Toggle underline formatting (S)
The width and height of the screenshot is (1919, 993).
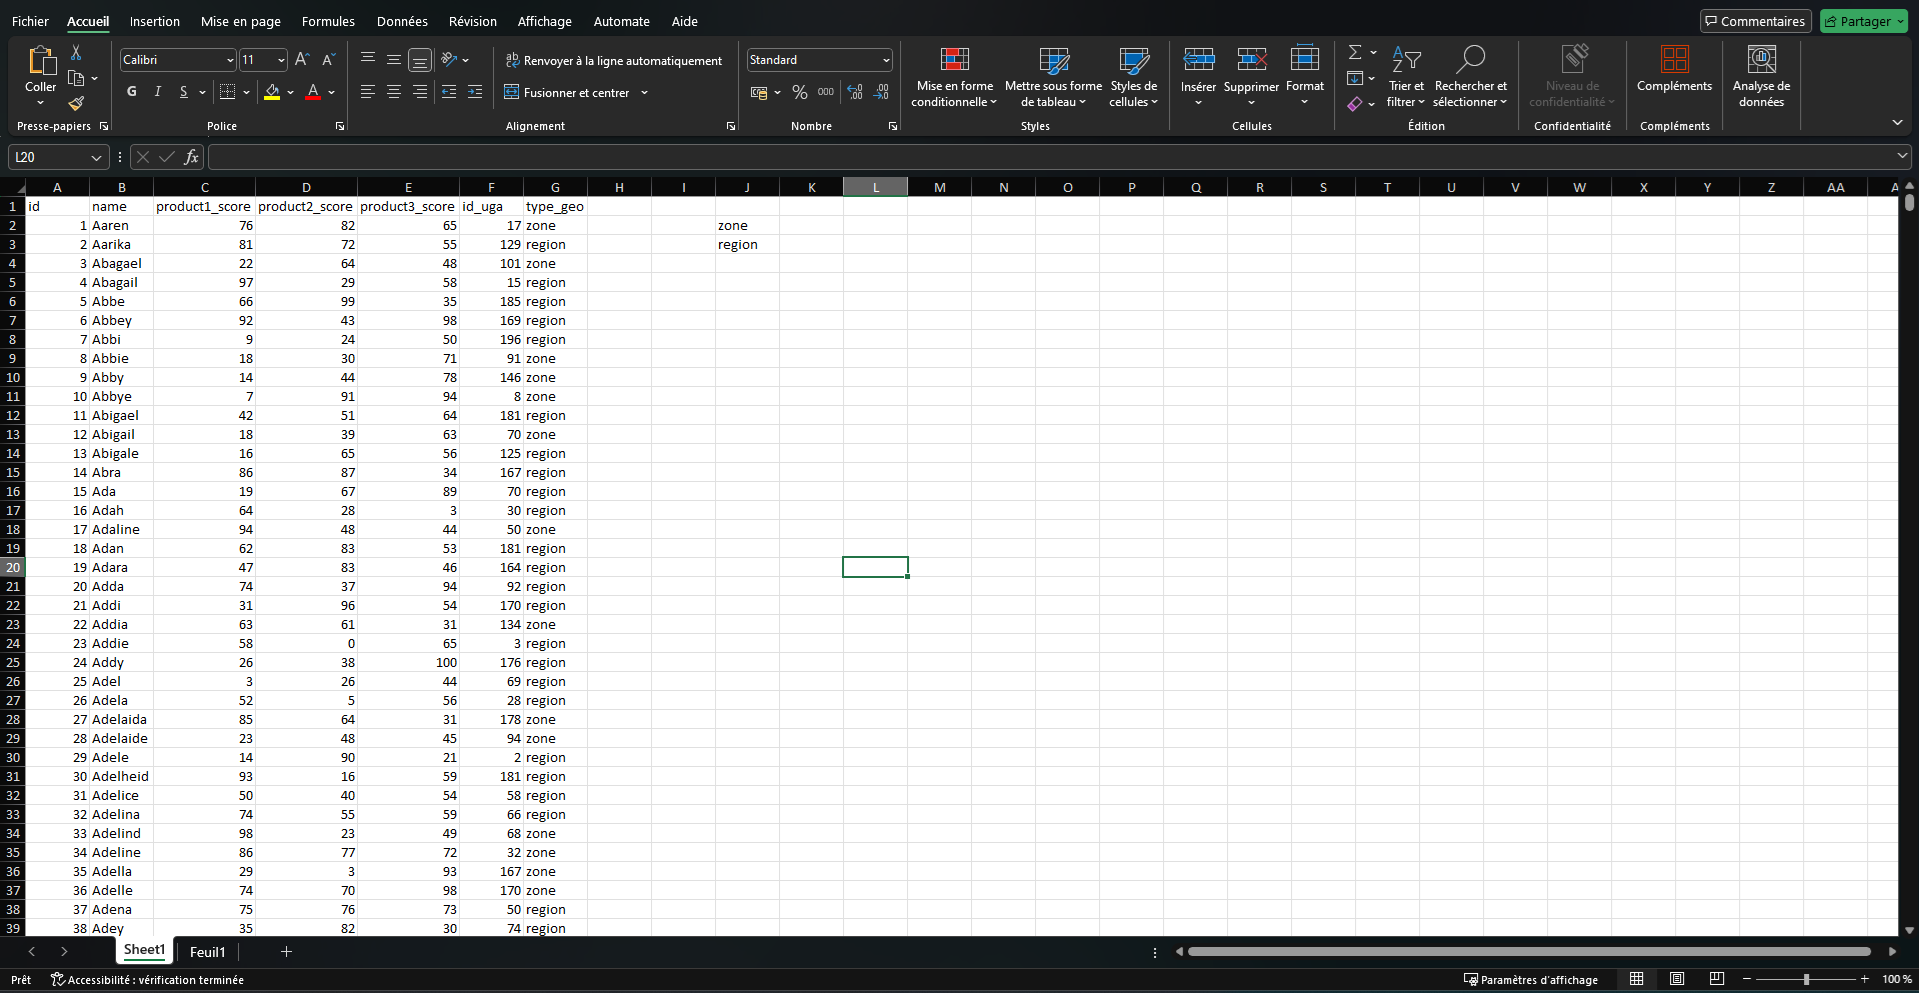click(x=184, y=92)
